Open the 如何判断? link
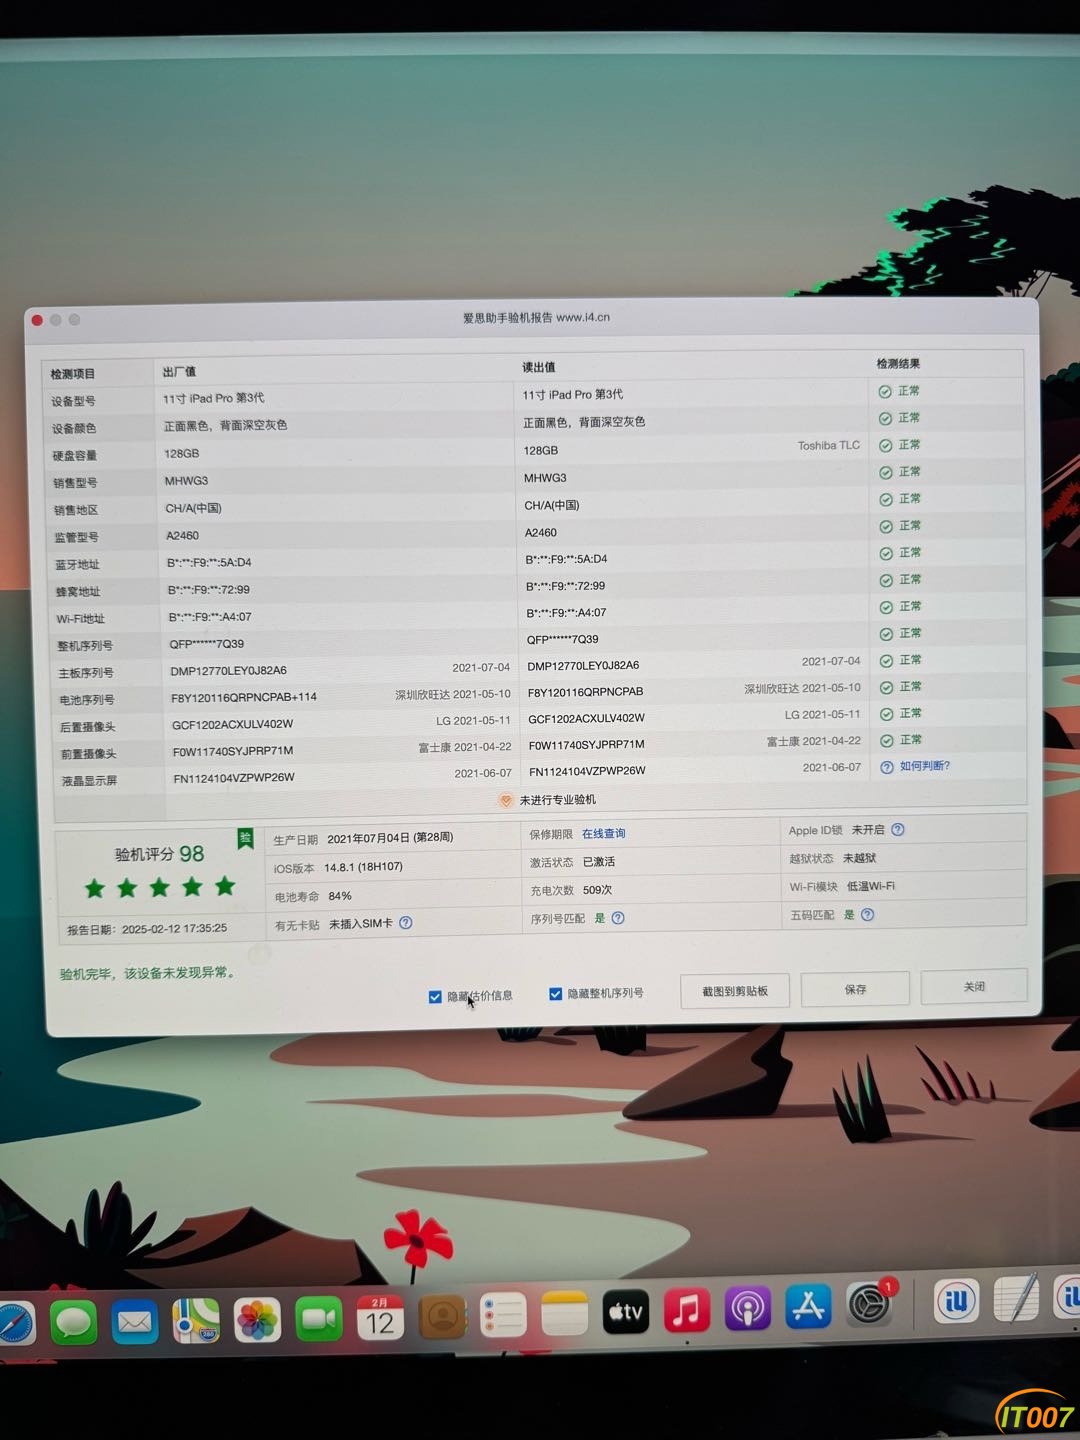1080x1440 pixels. pyautogui.click(x=925, y=766)
